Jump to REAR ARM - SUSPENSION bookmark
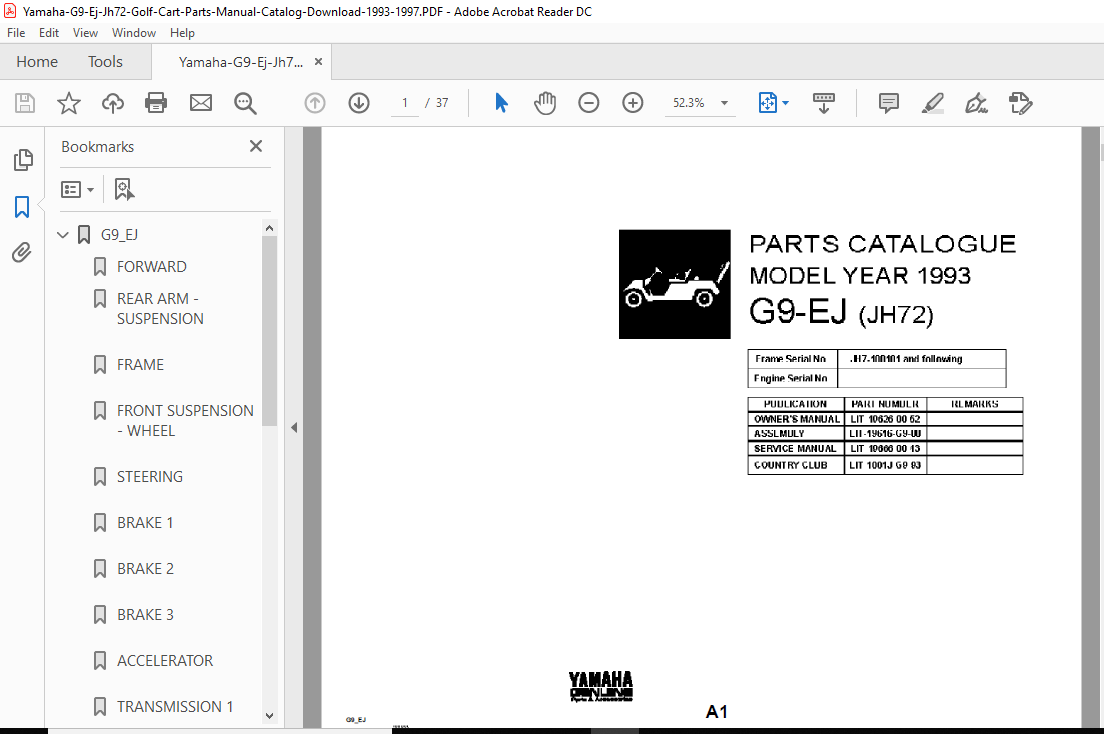Screen dimensions: 1104x734 click(160, 309)
